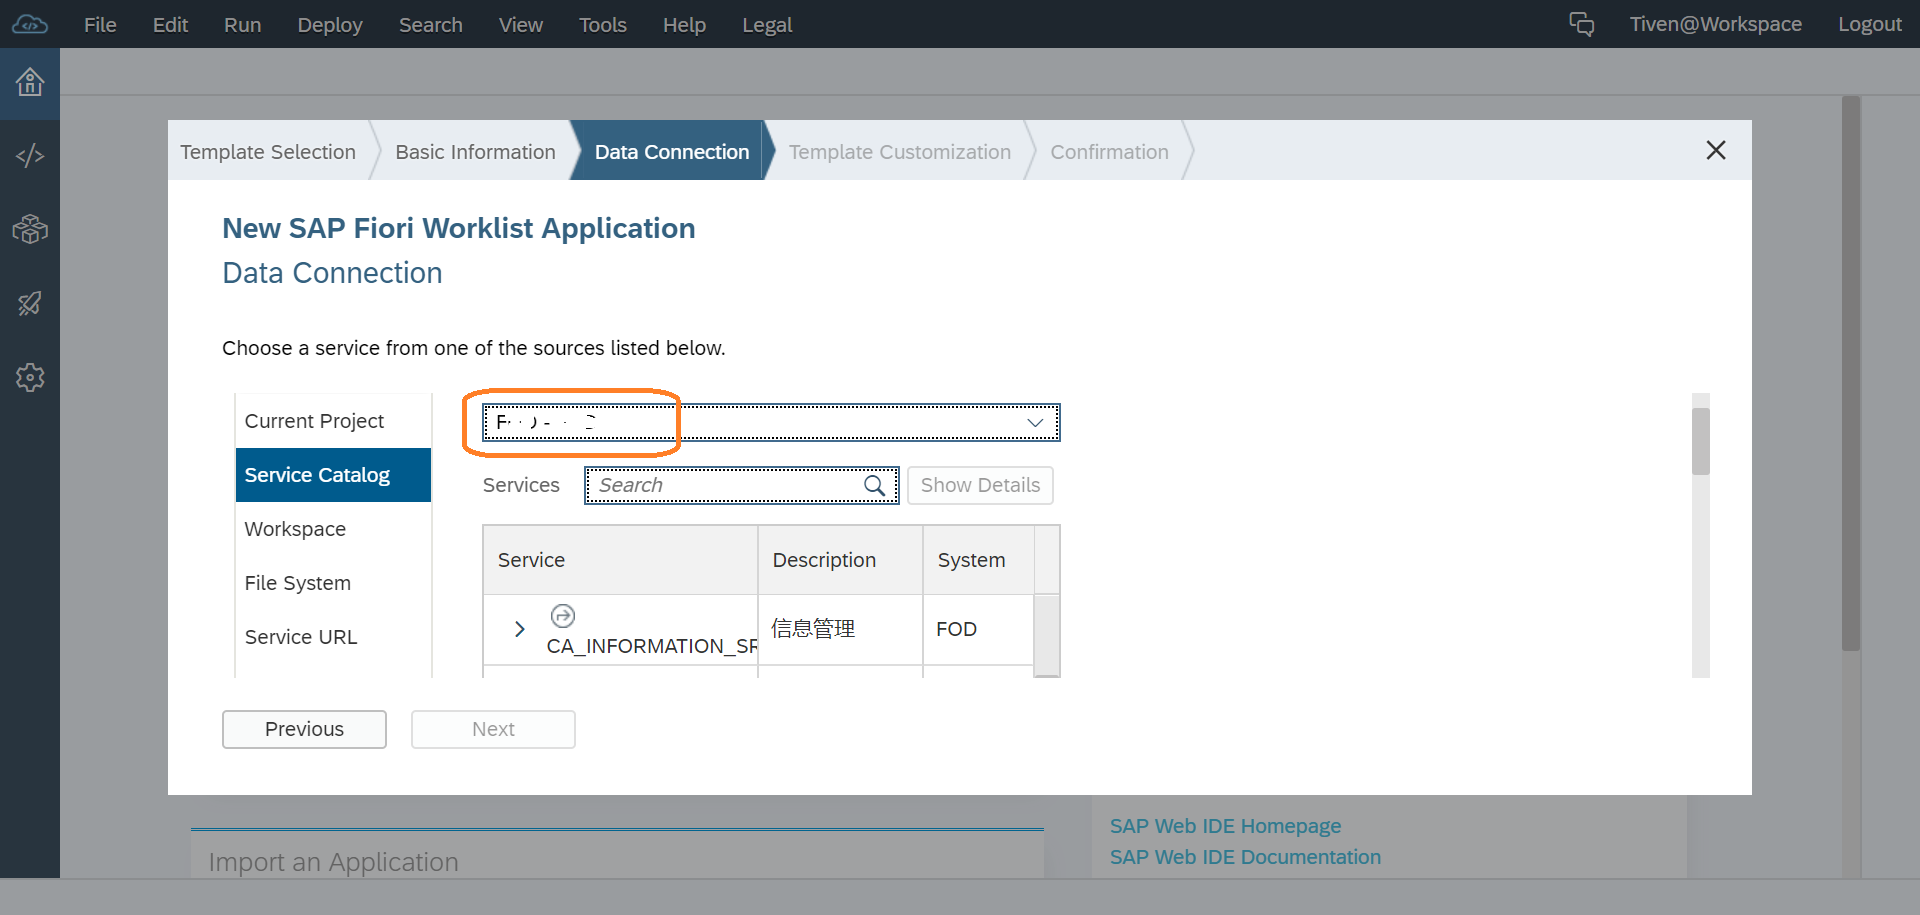Open the SAP Web IDE cloud logo
The width and height of the screenshot is (1920, 915).
[30, 24]
